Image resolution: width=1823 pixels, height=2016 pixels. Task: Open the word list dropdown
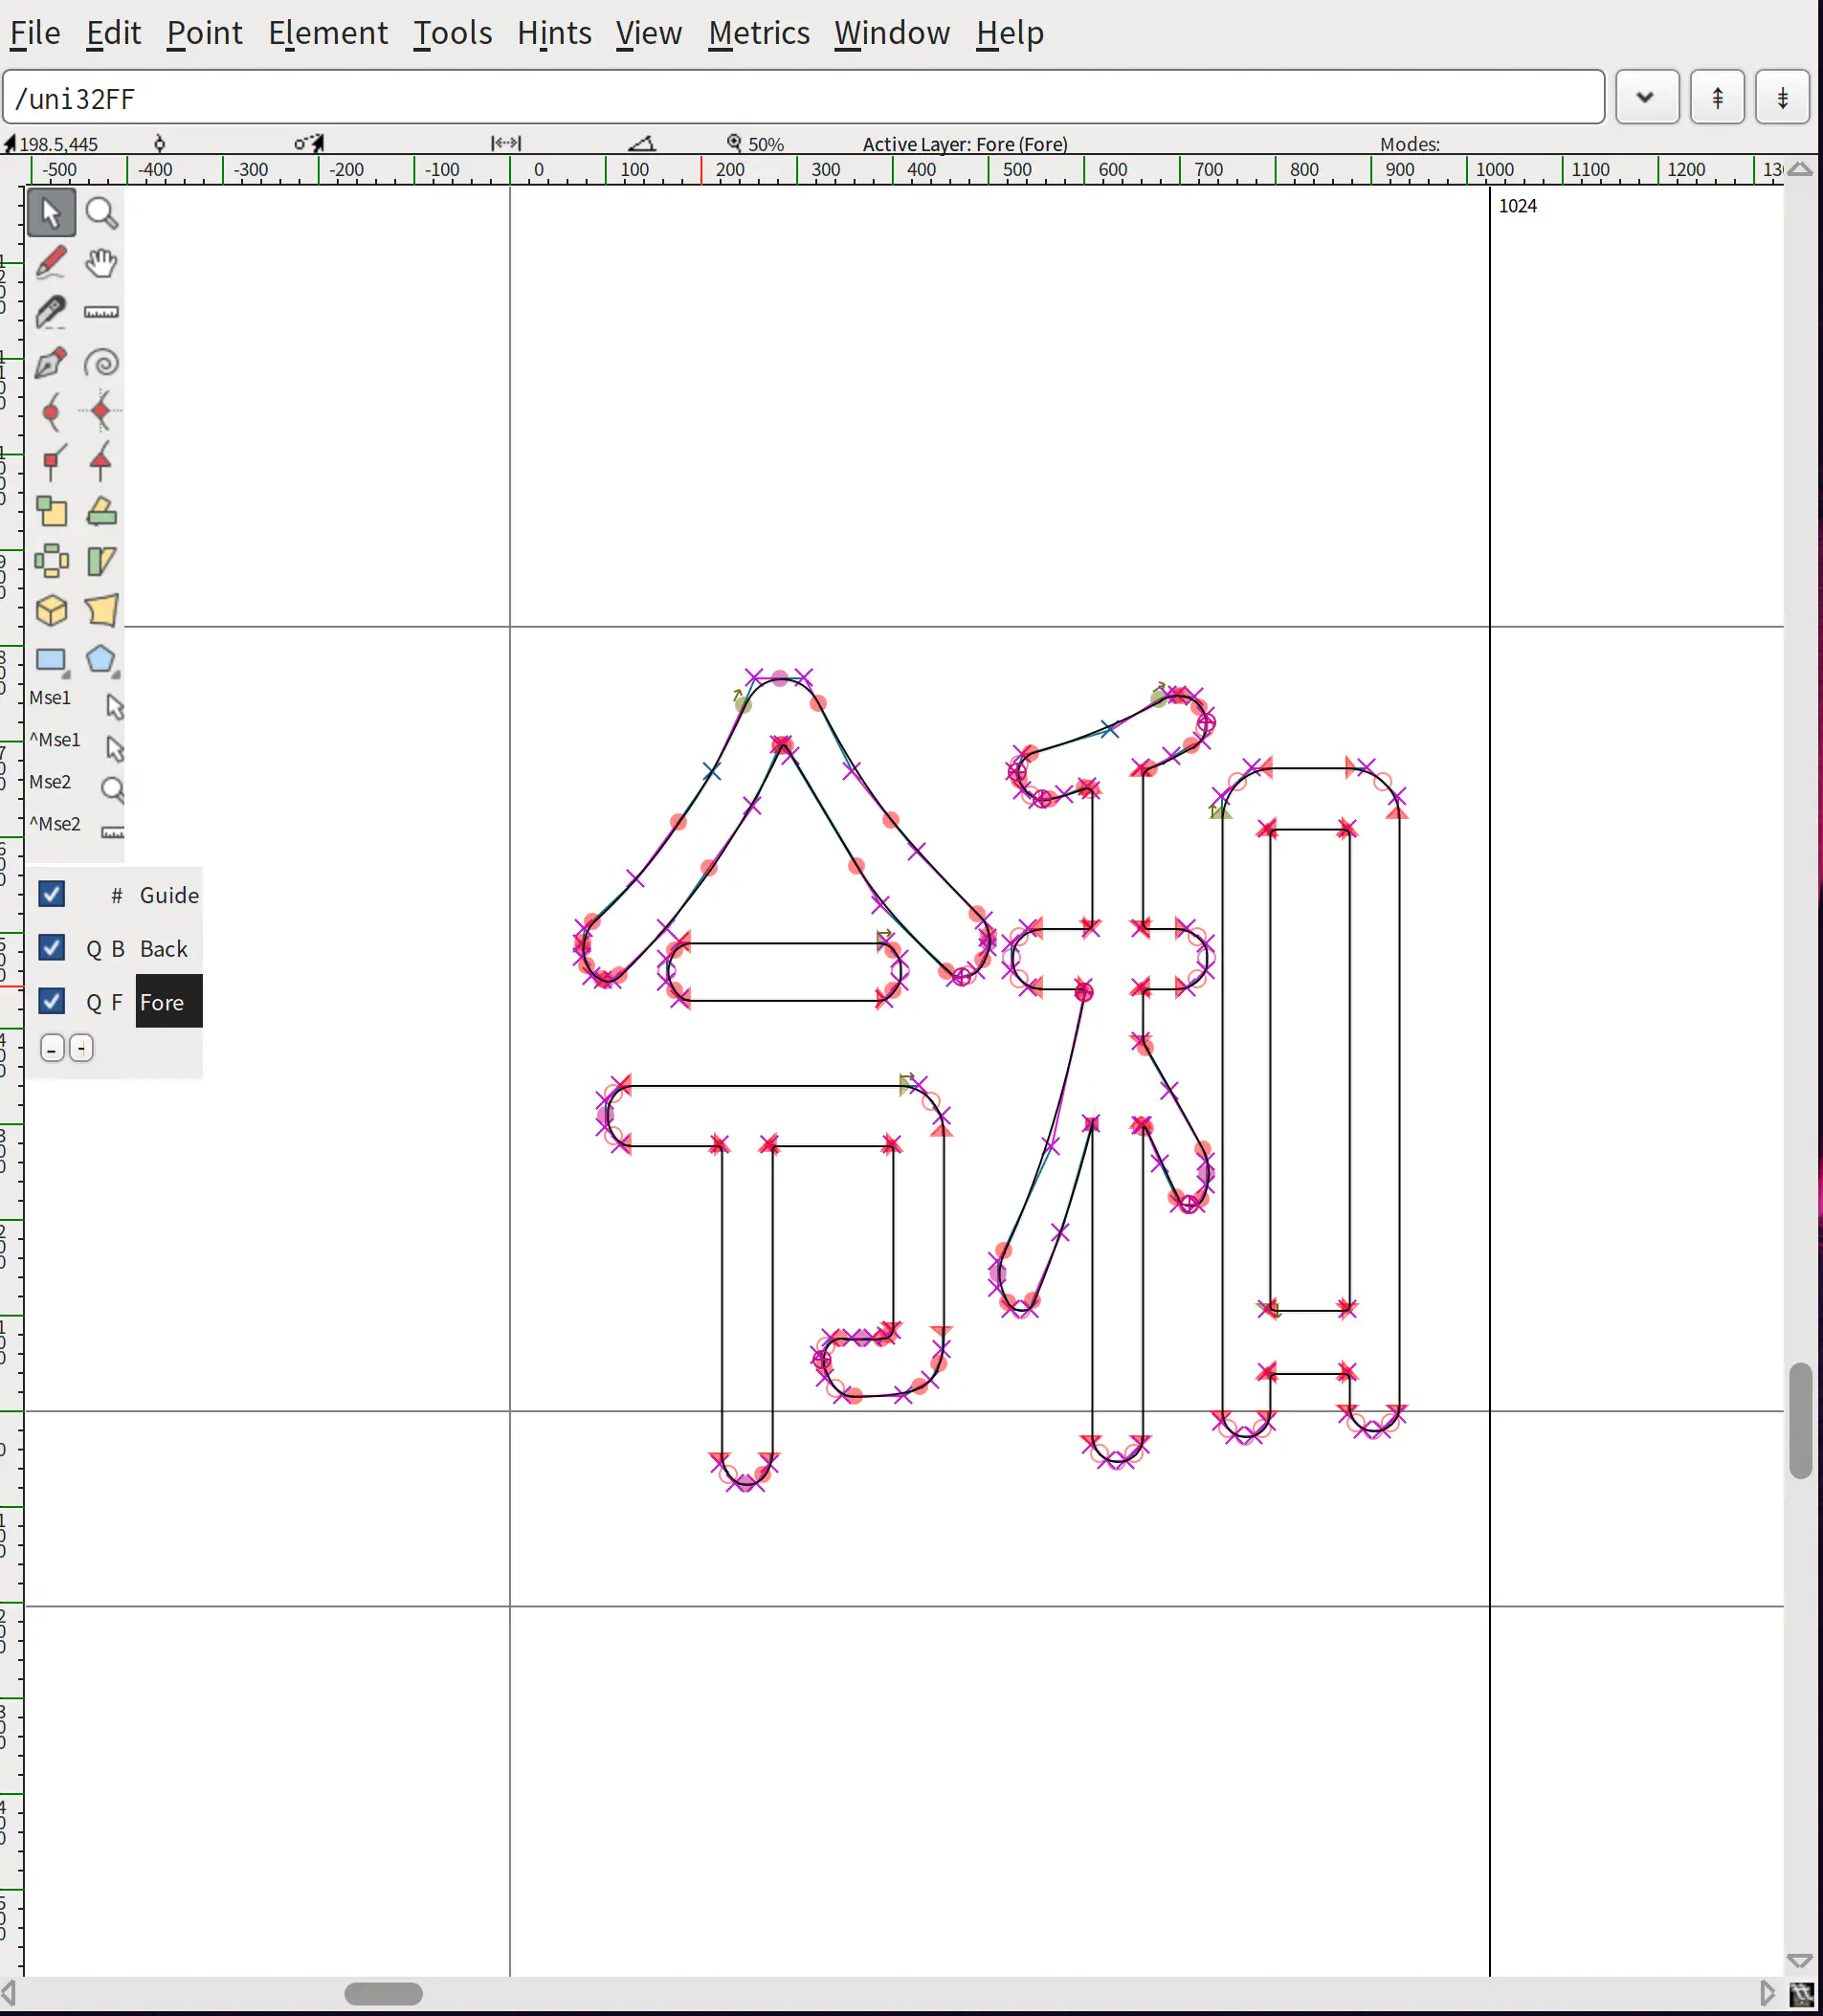1645,97
